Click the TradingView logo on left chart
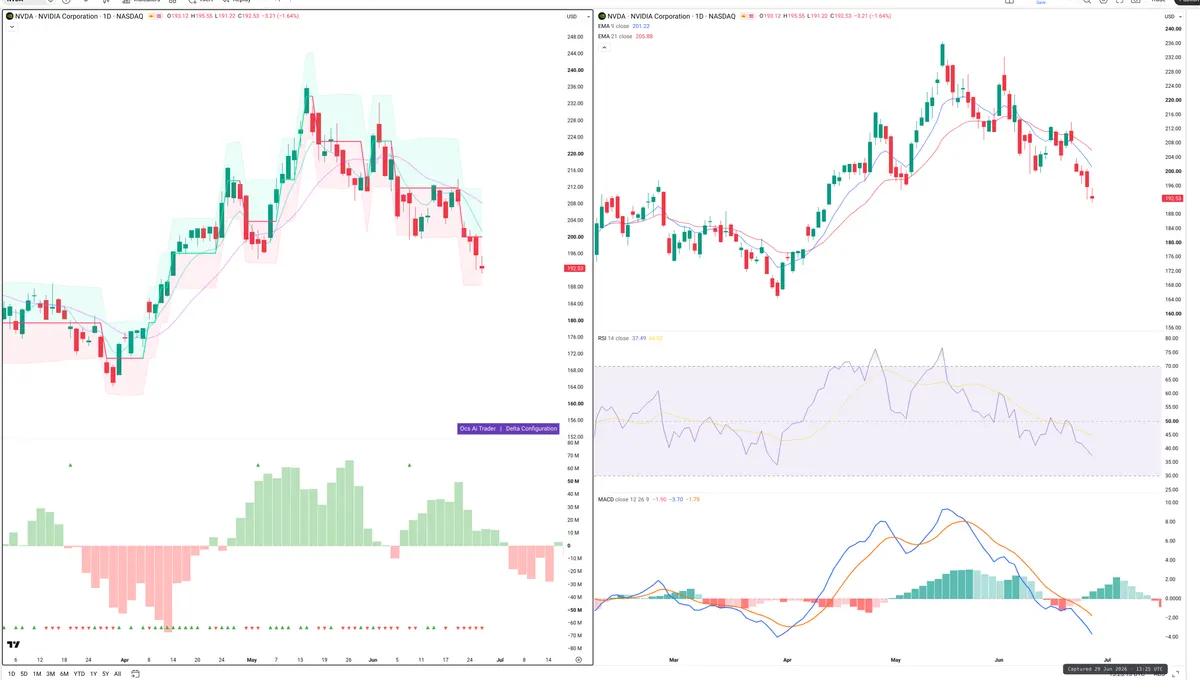The image size is (1200, 680). (x=14, y=646)
